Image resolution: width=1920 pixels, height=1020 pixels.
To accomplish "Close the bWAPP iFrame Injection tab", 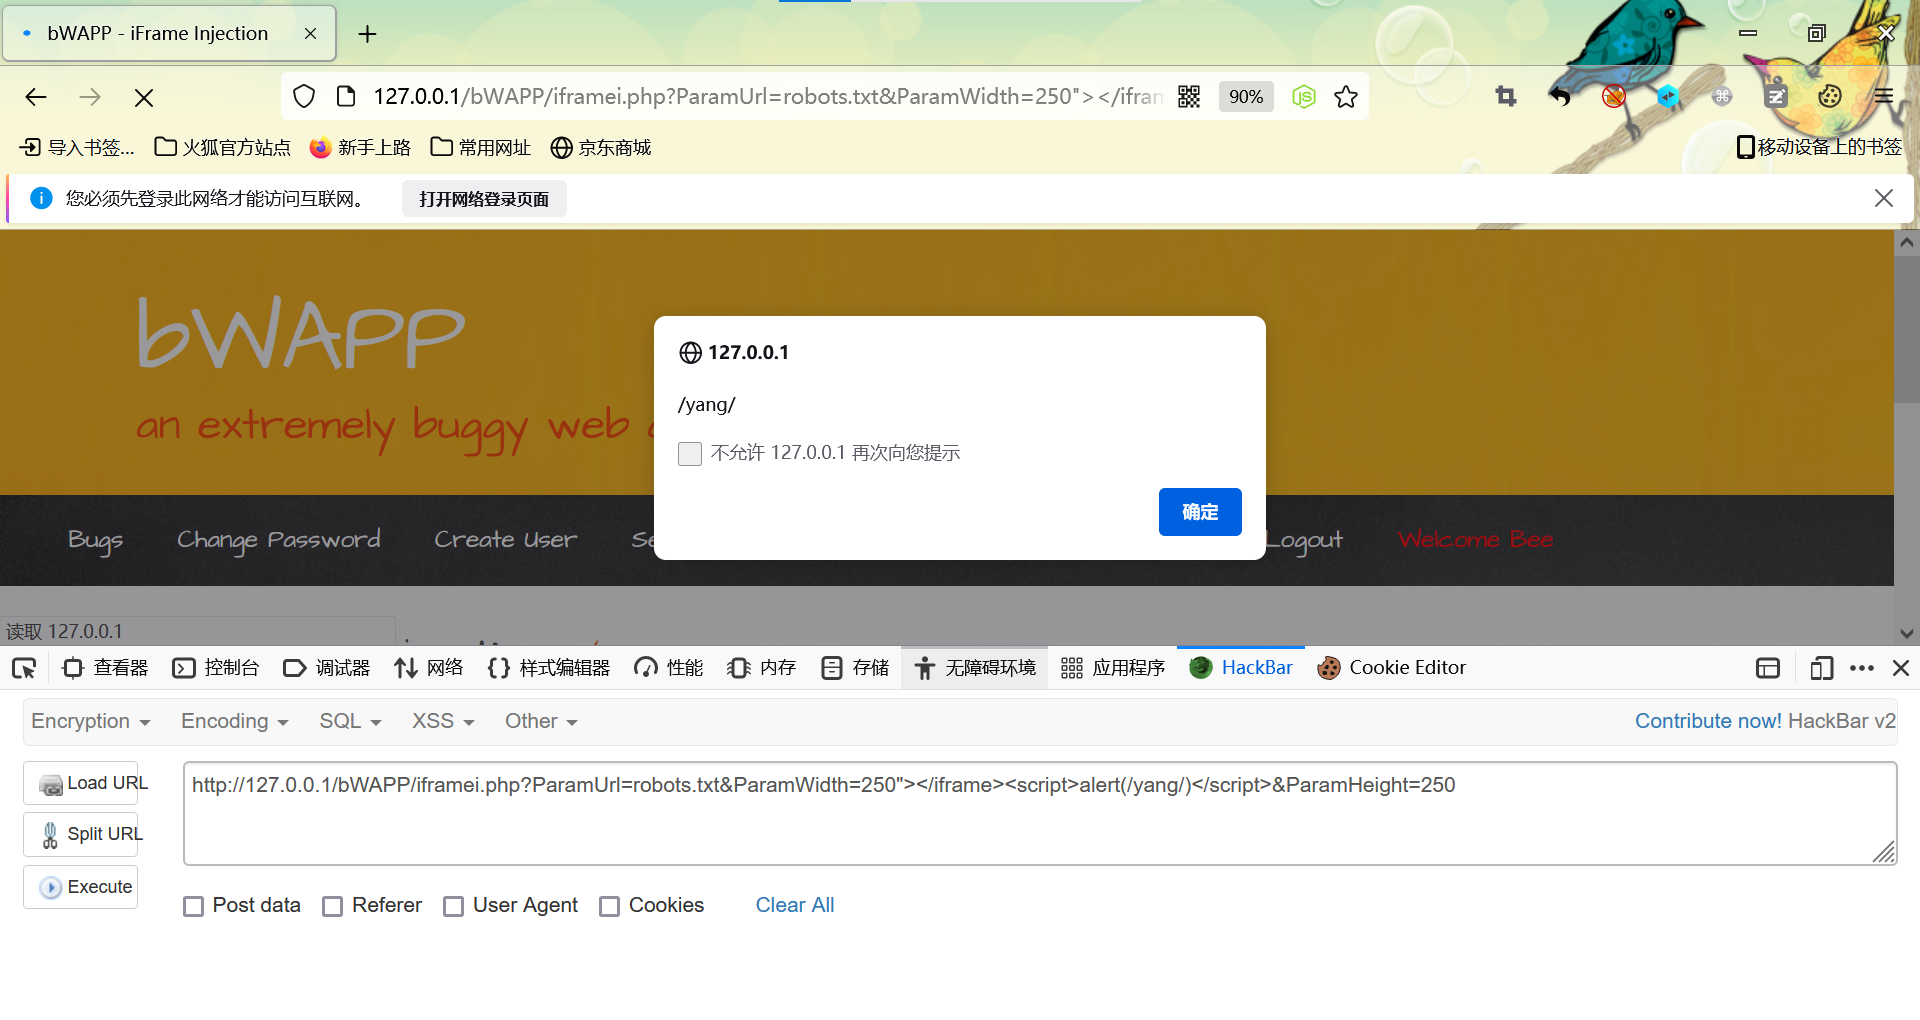I will coord(311,33).
